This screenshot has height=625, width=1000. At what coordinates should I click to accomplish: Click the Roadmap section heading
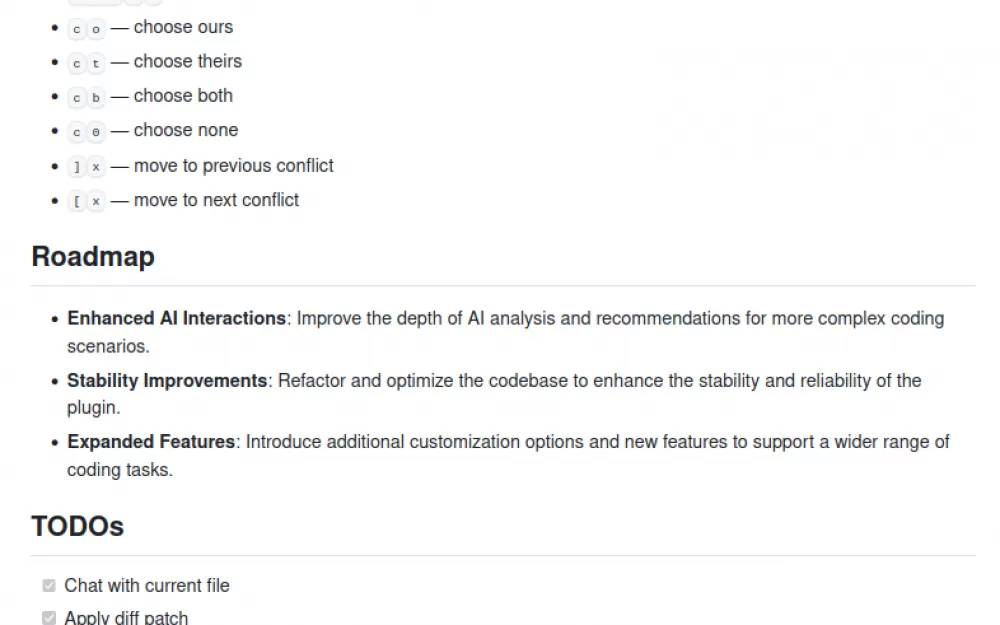pyautogui.click(x=93, y=256)
